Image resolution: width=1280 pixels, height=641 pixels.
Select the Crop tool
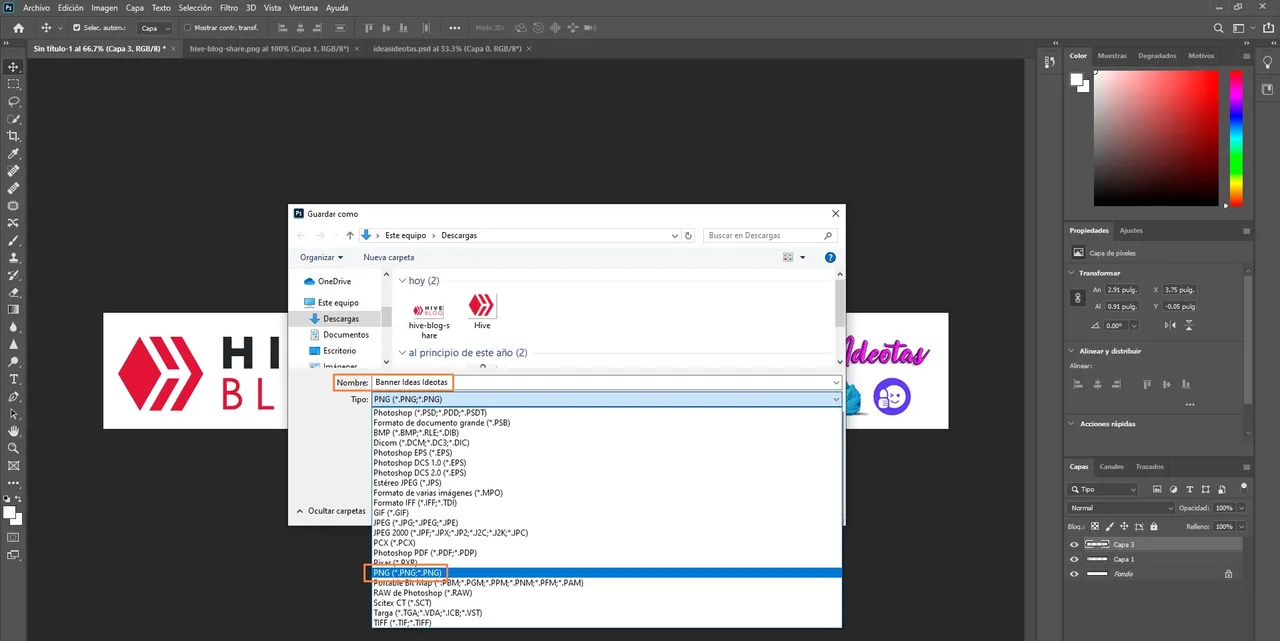tap(14, 136)
